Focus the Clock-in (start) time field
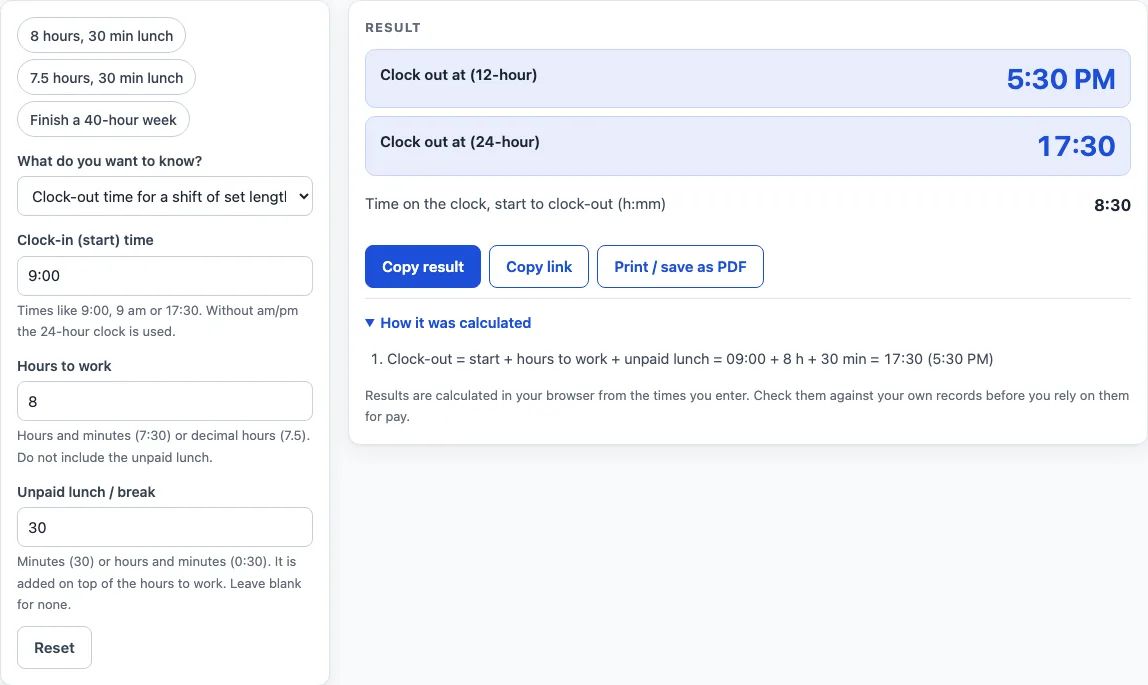The height and width of the screenshot is (685, 1148). (x=165, y=276)
